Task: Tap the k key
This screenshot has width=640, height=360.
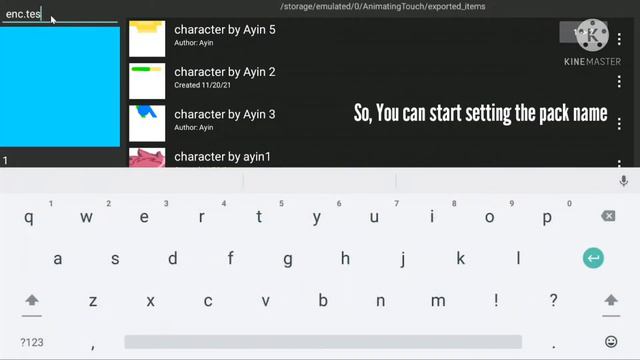Action: pyautogui.click(x=460, y=259)
